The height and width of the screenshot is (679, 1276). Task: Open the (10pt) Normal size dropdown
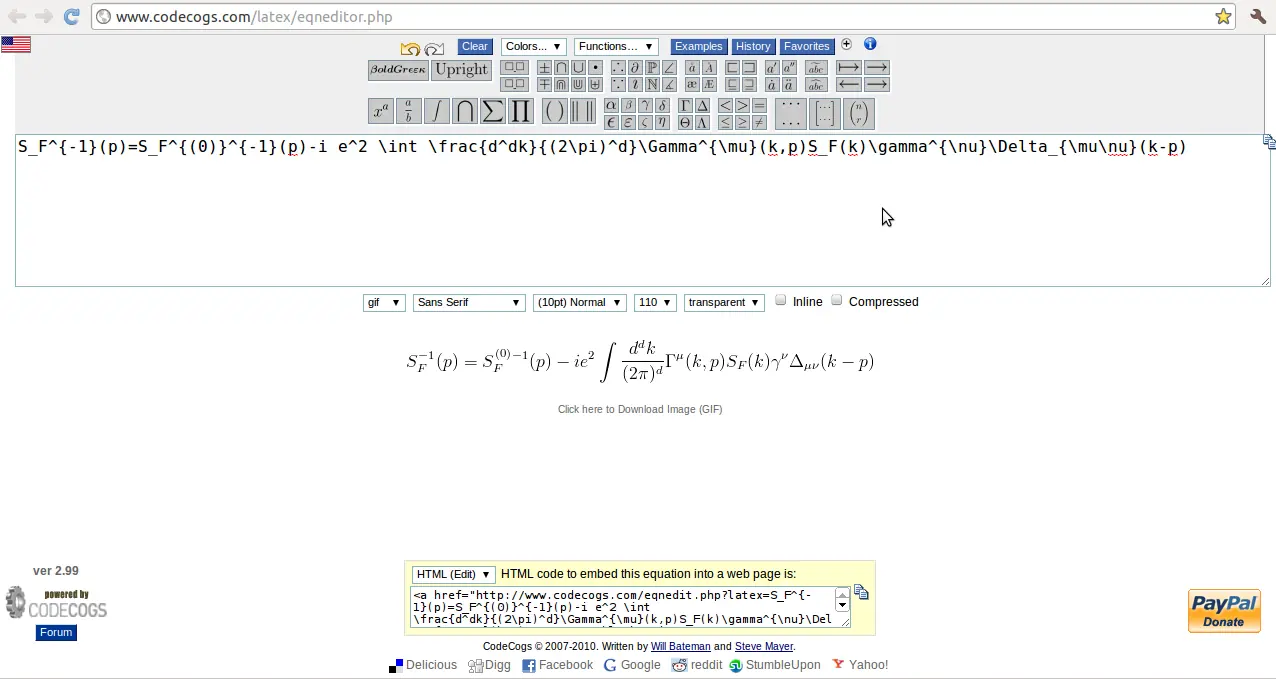pyautogui.click(x=579, y=302)
